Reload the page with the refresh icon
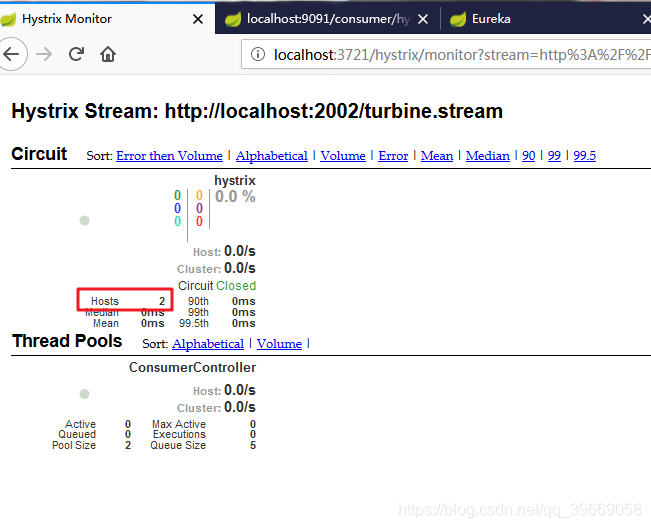This screenshot has width=651, height=528. pos(76,54)
